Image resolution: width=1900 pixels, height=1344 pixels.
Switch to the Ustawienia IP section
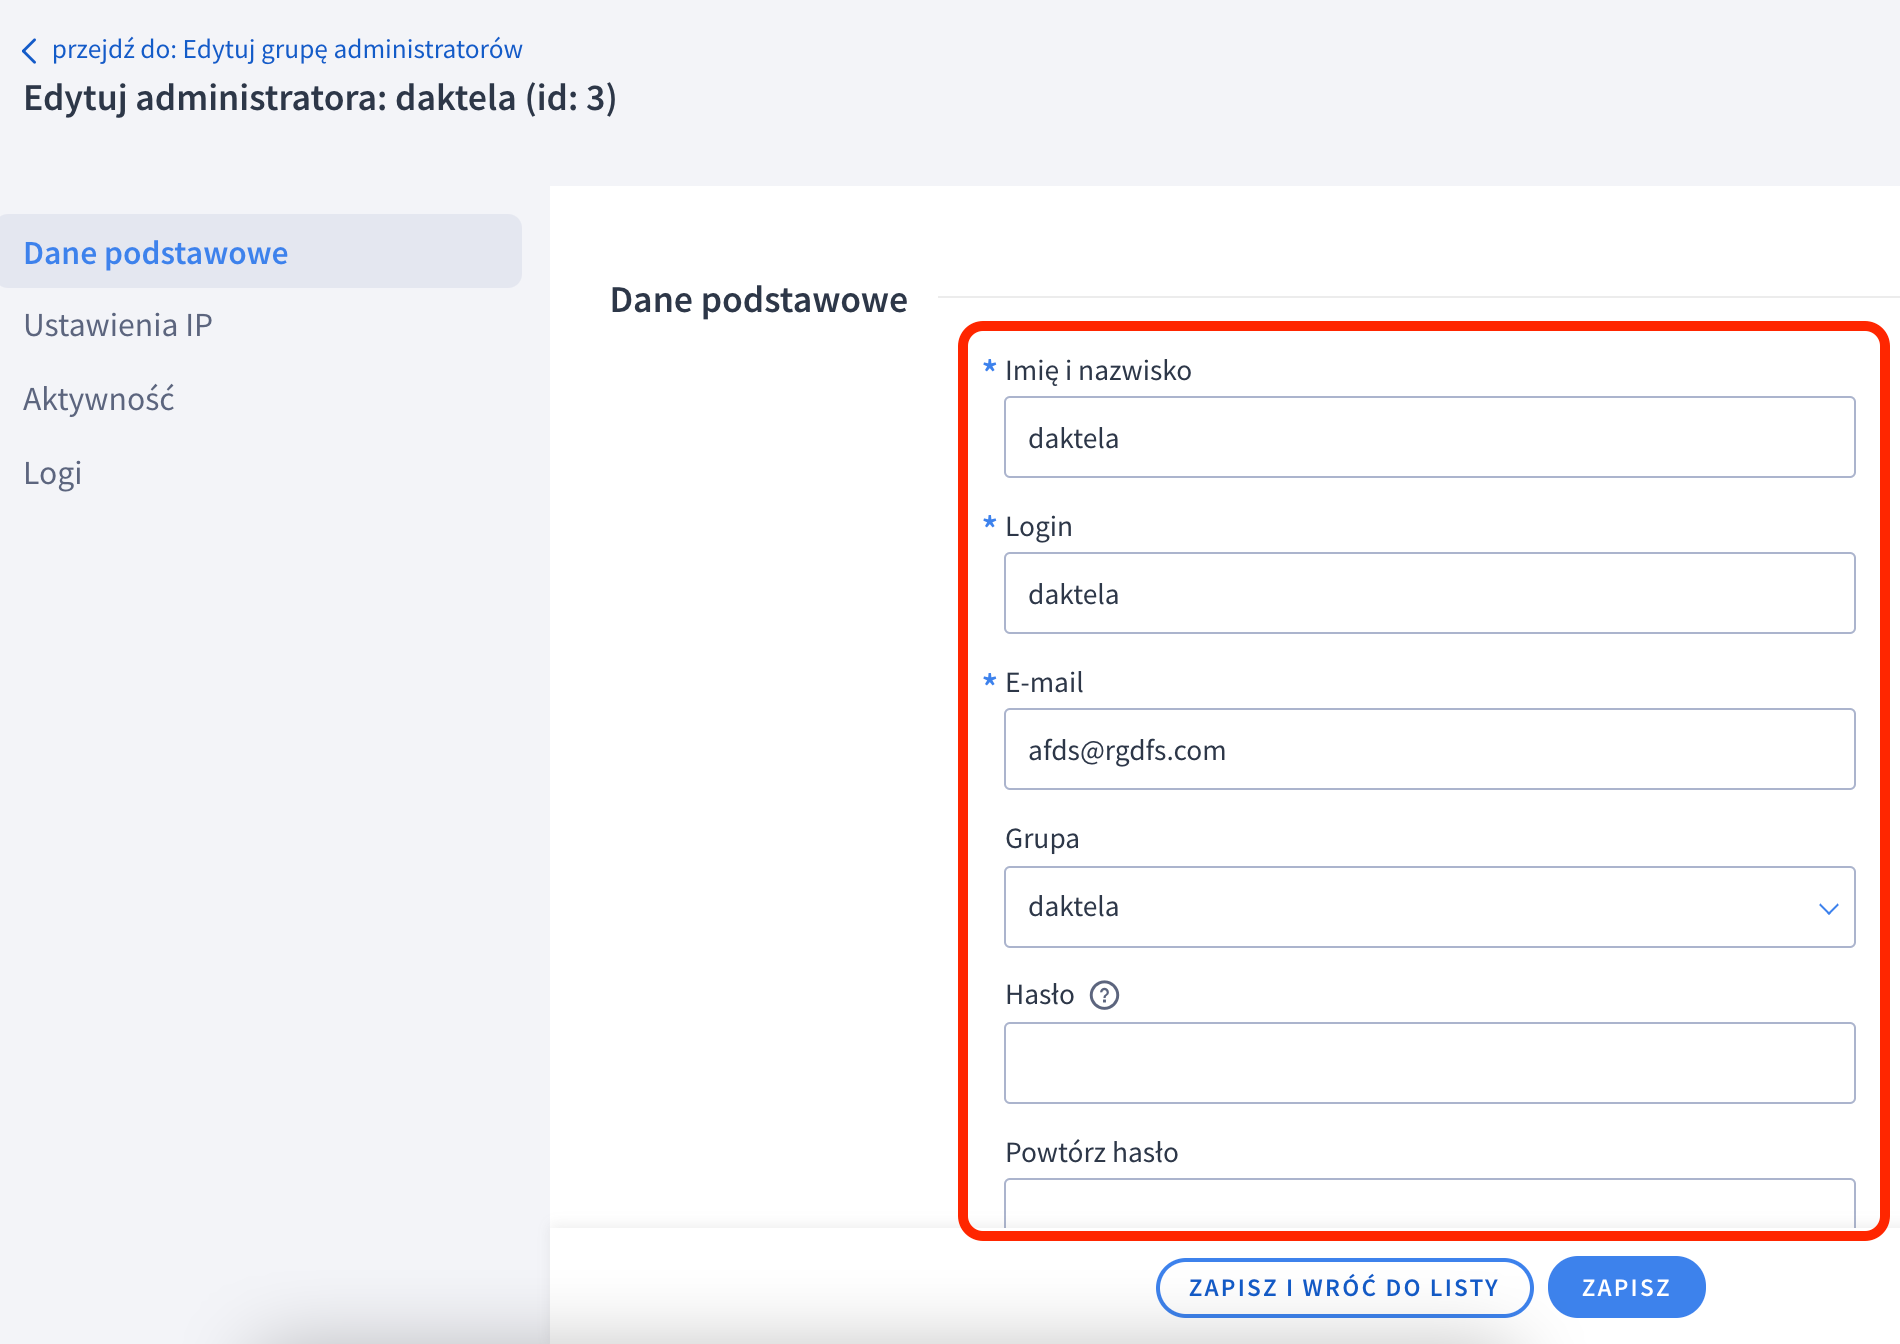click(118, 325)
